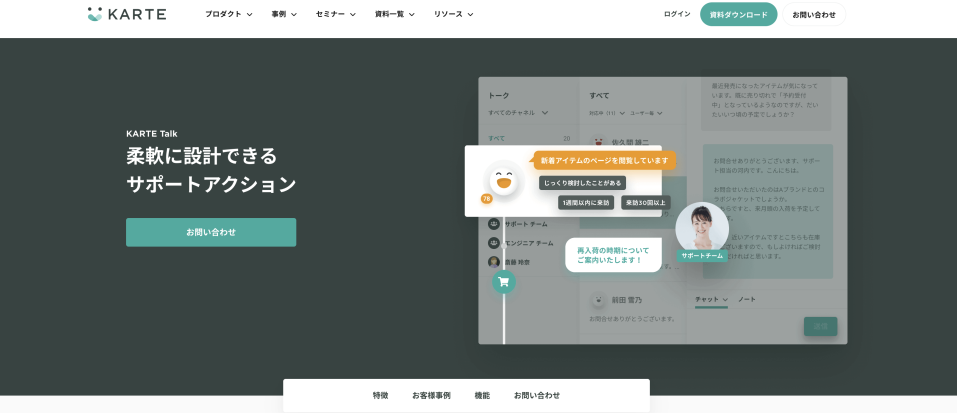Expand the チャット tab chevron
Viewport: 957px width, 413px height.
[x=725, y=300]
